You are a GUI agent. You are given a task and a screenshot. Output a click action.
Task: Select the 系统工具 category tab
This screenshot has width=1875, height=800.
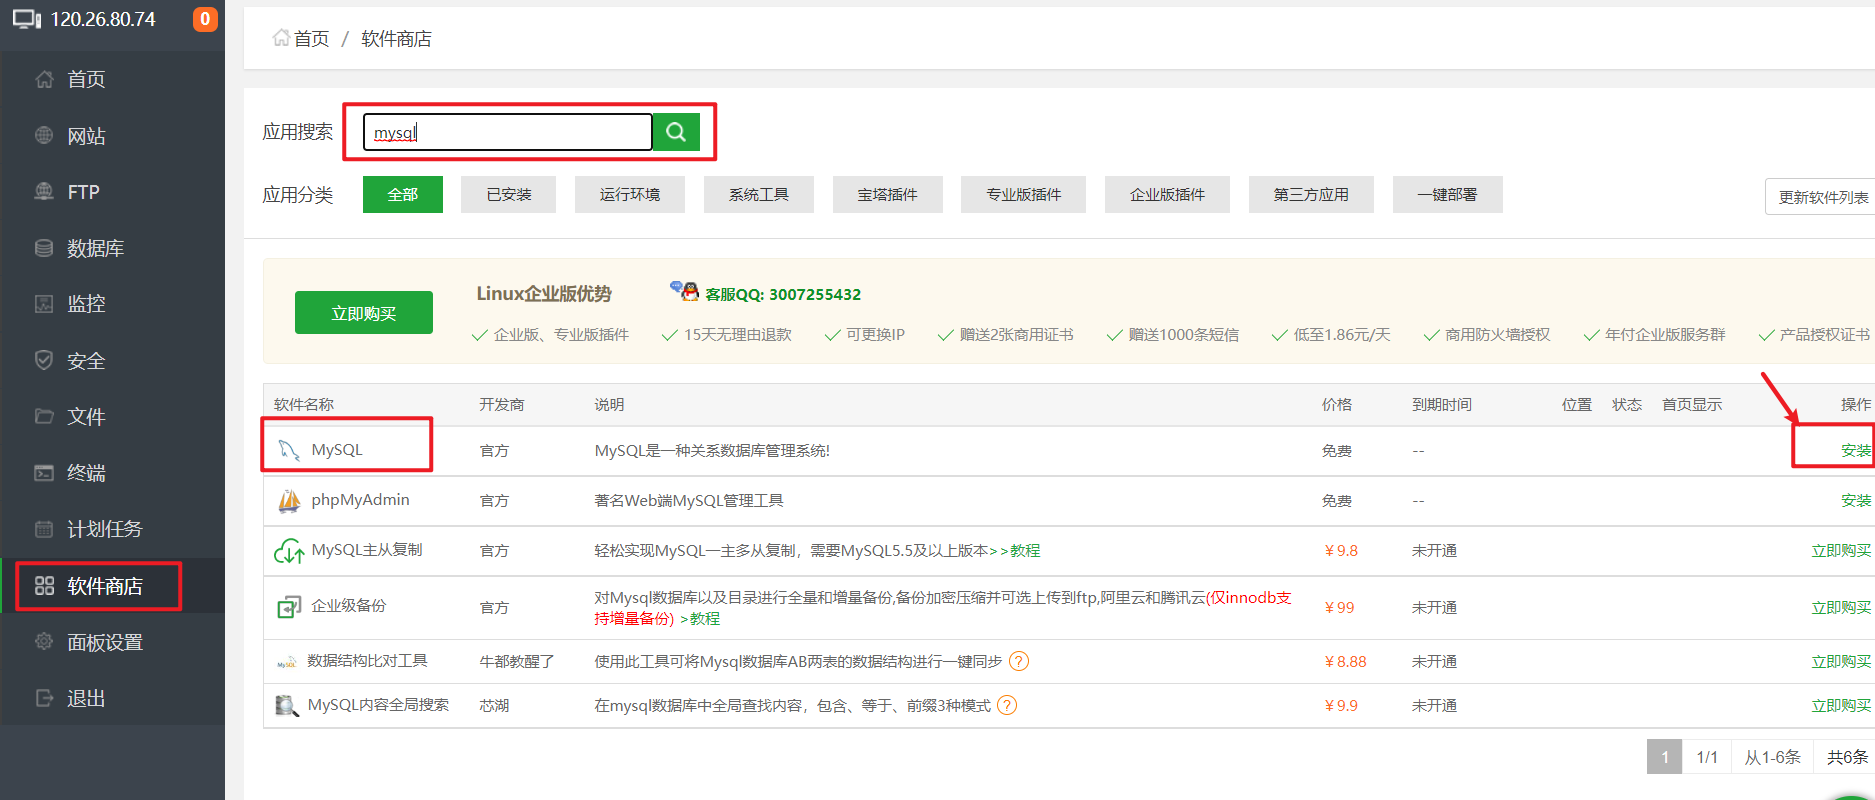(759, 194)
